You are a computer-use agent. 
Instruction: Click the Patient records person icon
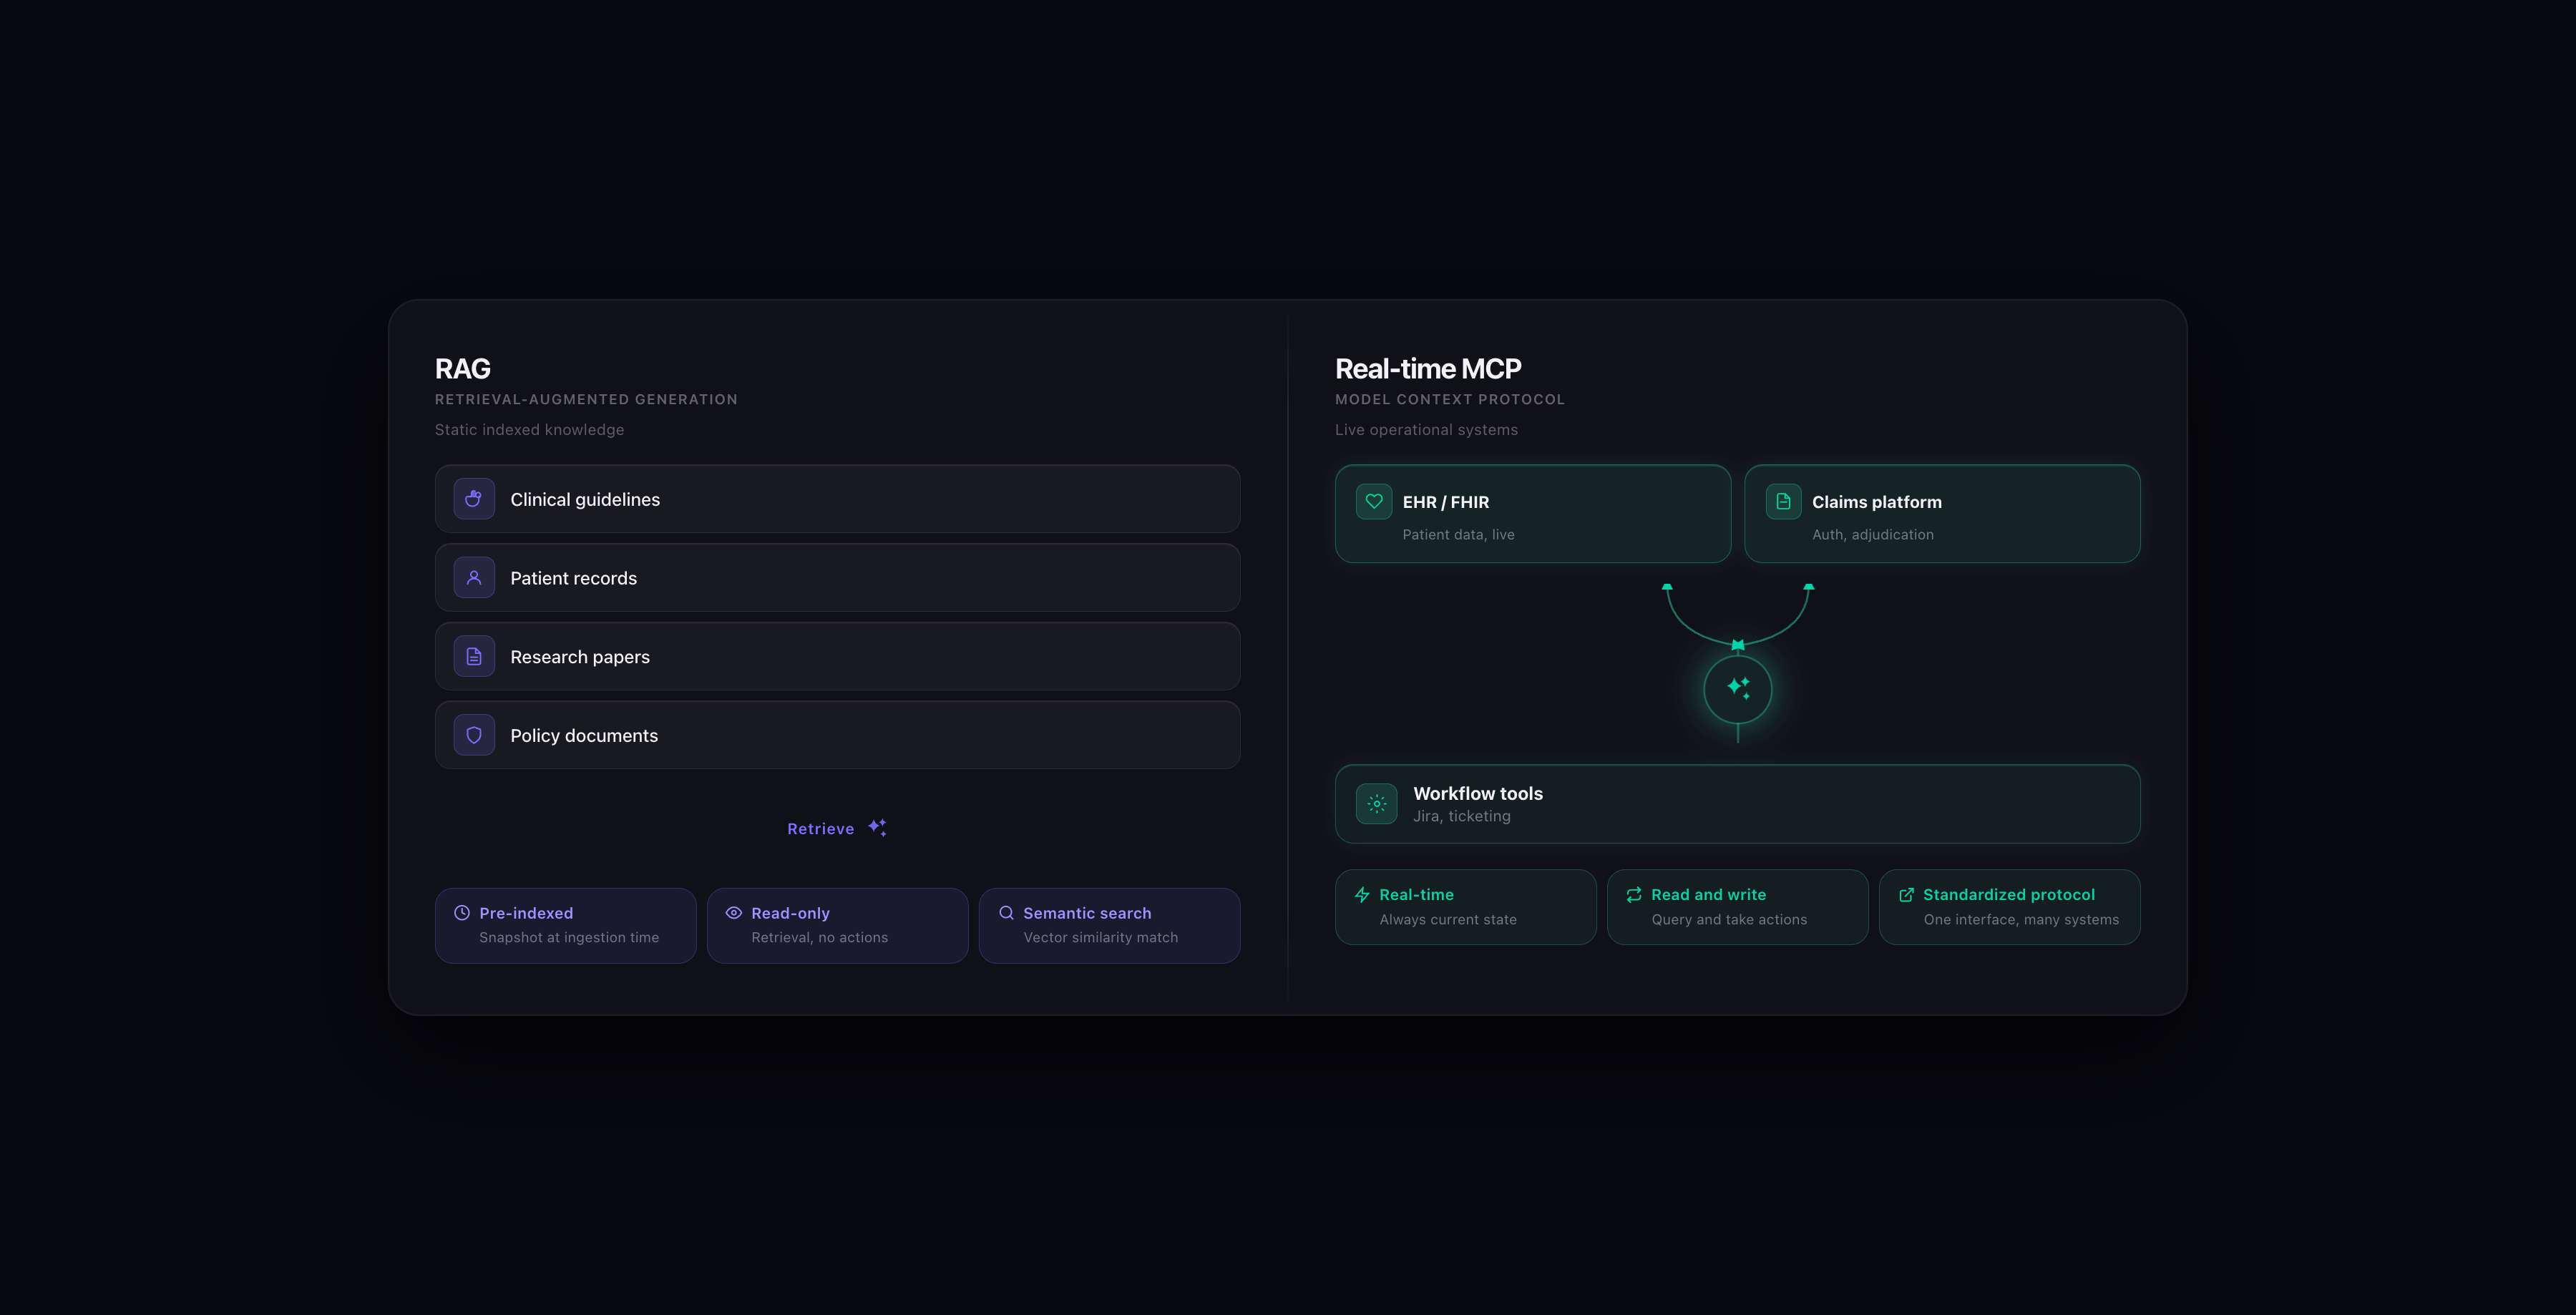474,578
